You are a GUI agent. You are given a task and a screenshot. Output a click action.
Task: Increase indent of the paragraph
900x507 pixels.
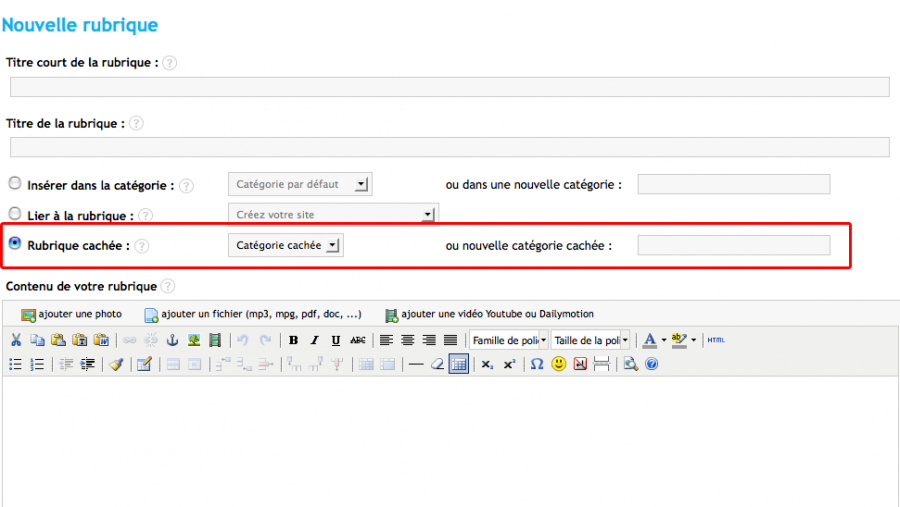click(87, 364)
